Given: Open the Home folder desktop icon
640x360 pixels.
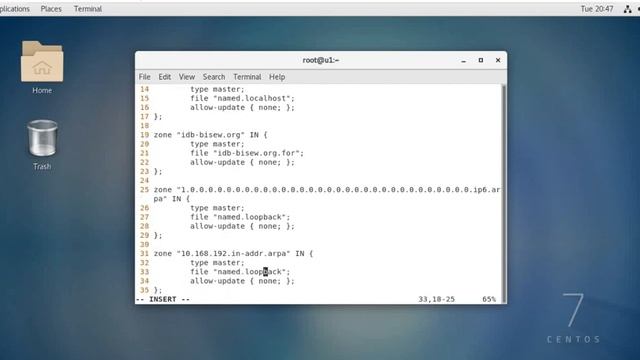Looking at the screenshot, I should 42,67.
